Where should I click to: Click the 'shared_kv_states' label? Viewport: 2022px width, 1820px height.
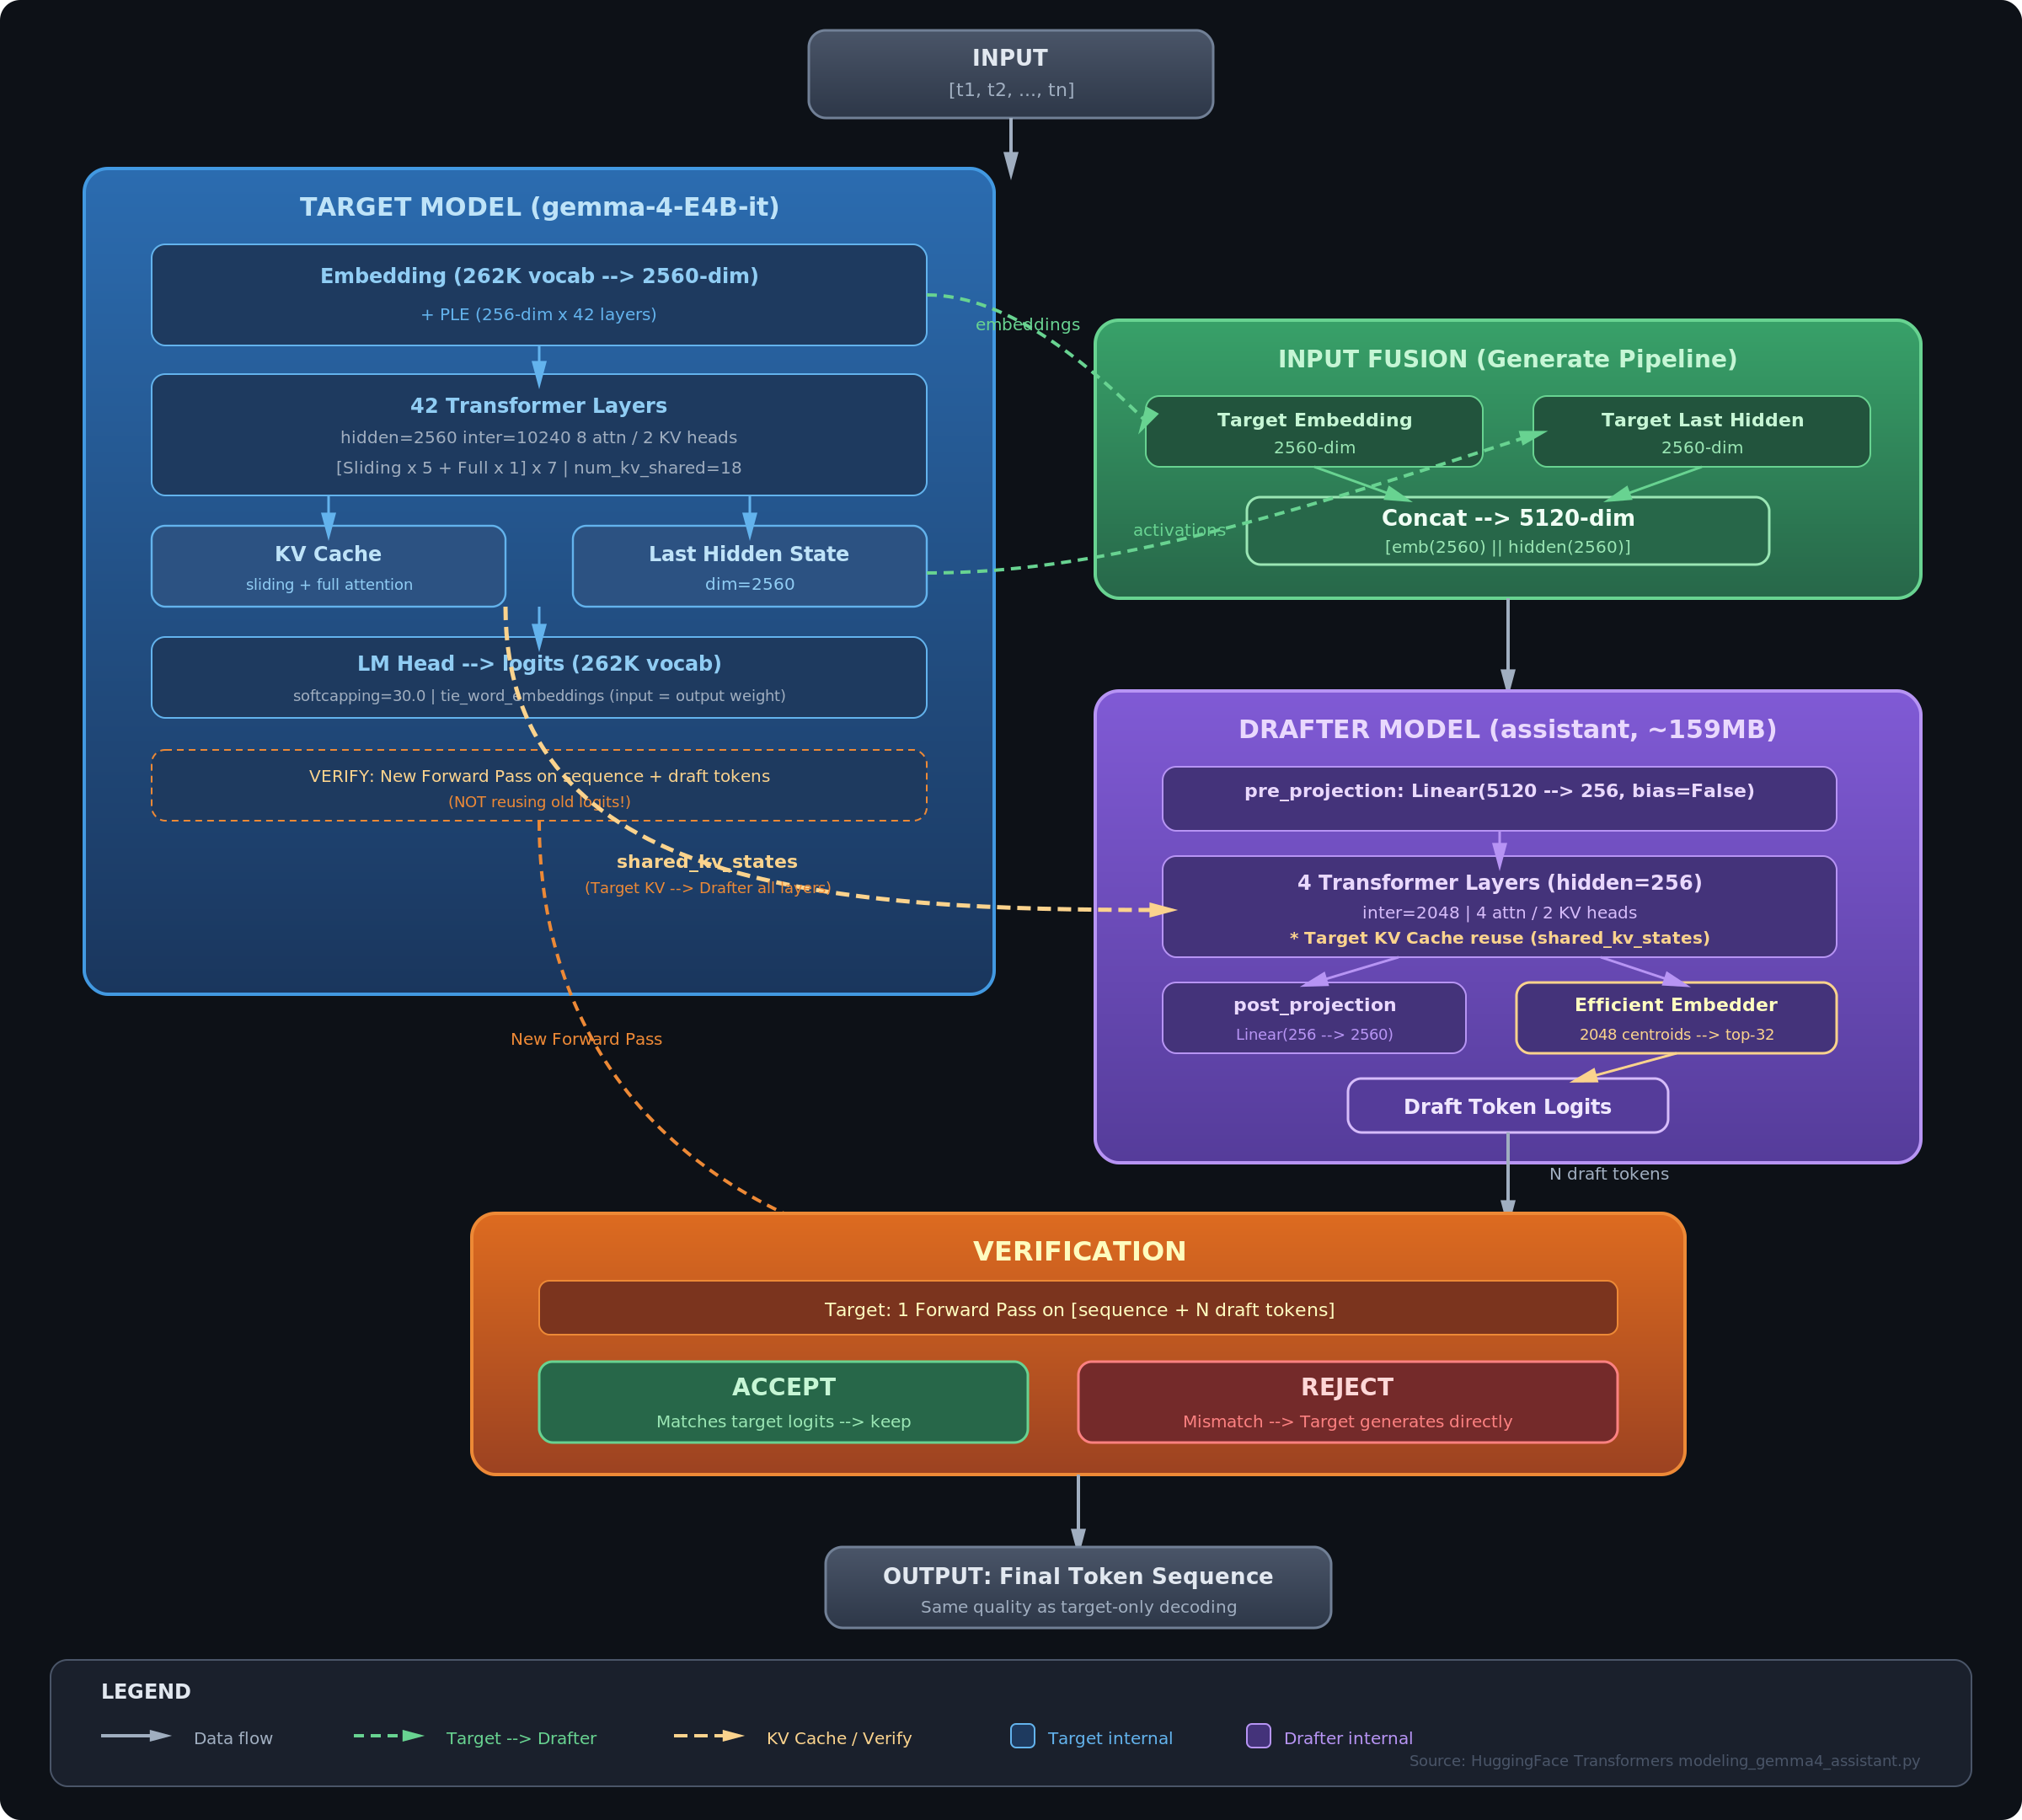pyautogui.click(x=707, y=861)
